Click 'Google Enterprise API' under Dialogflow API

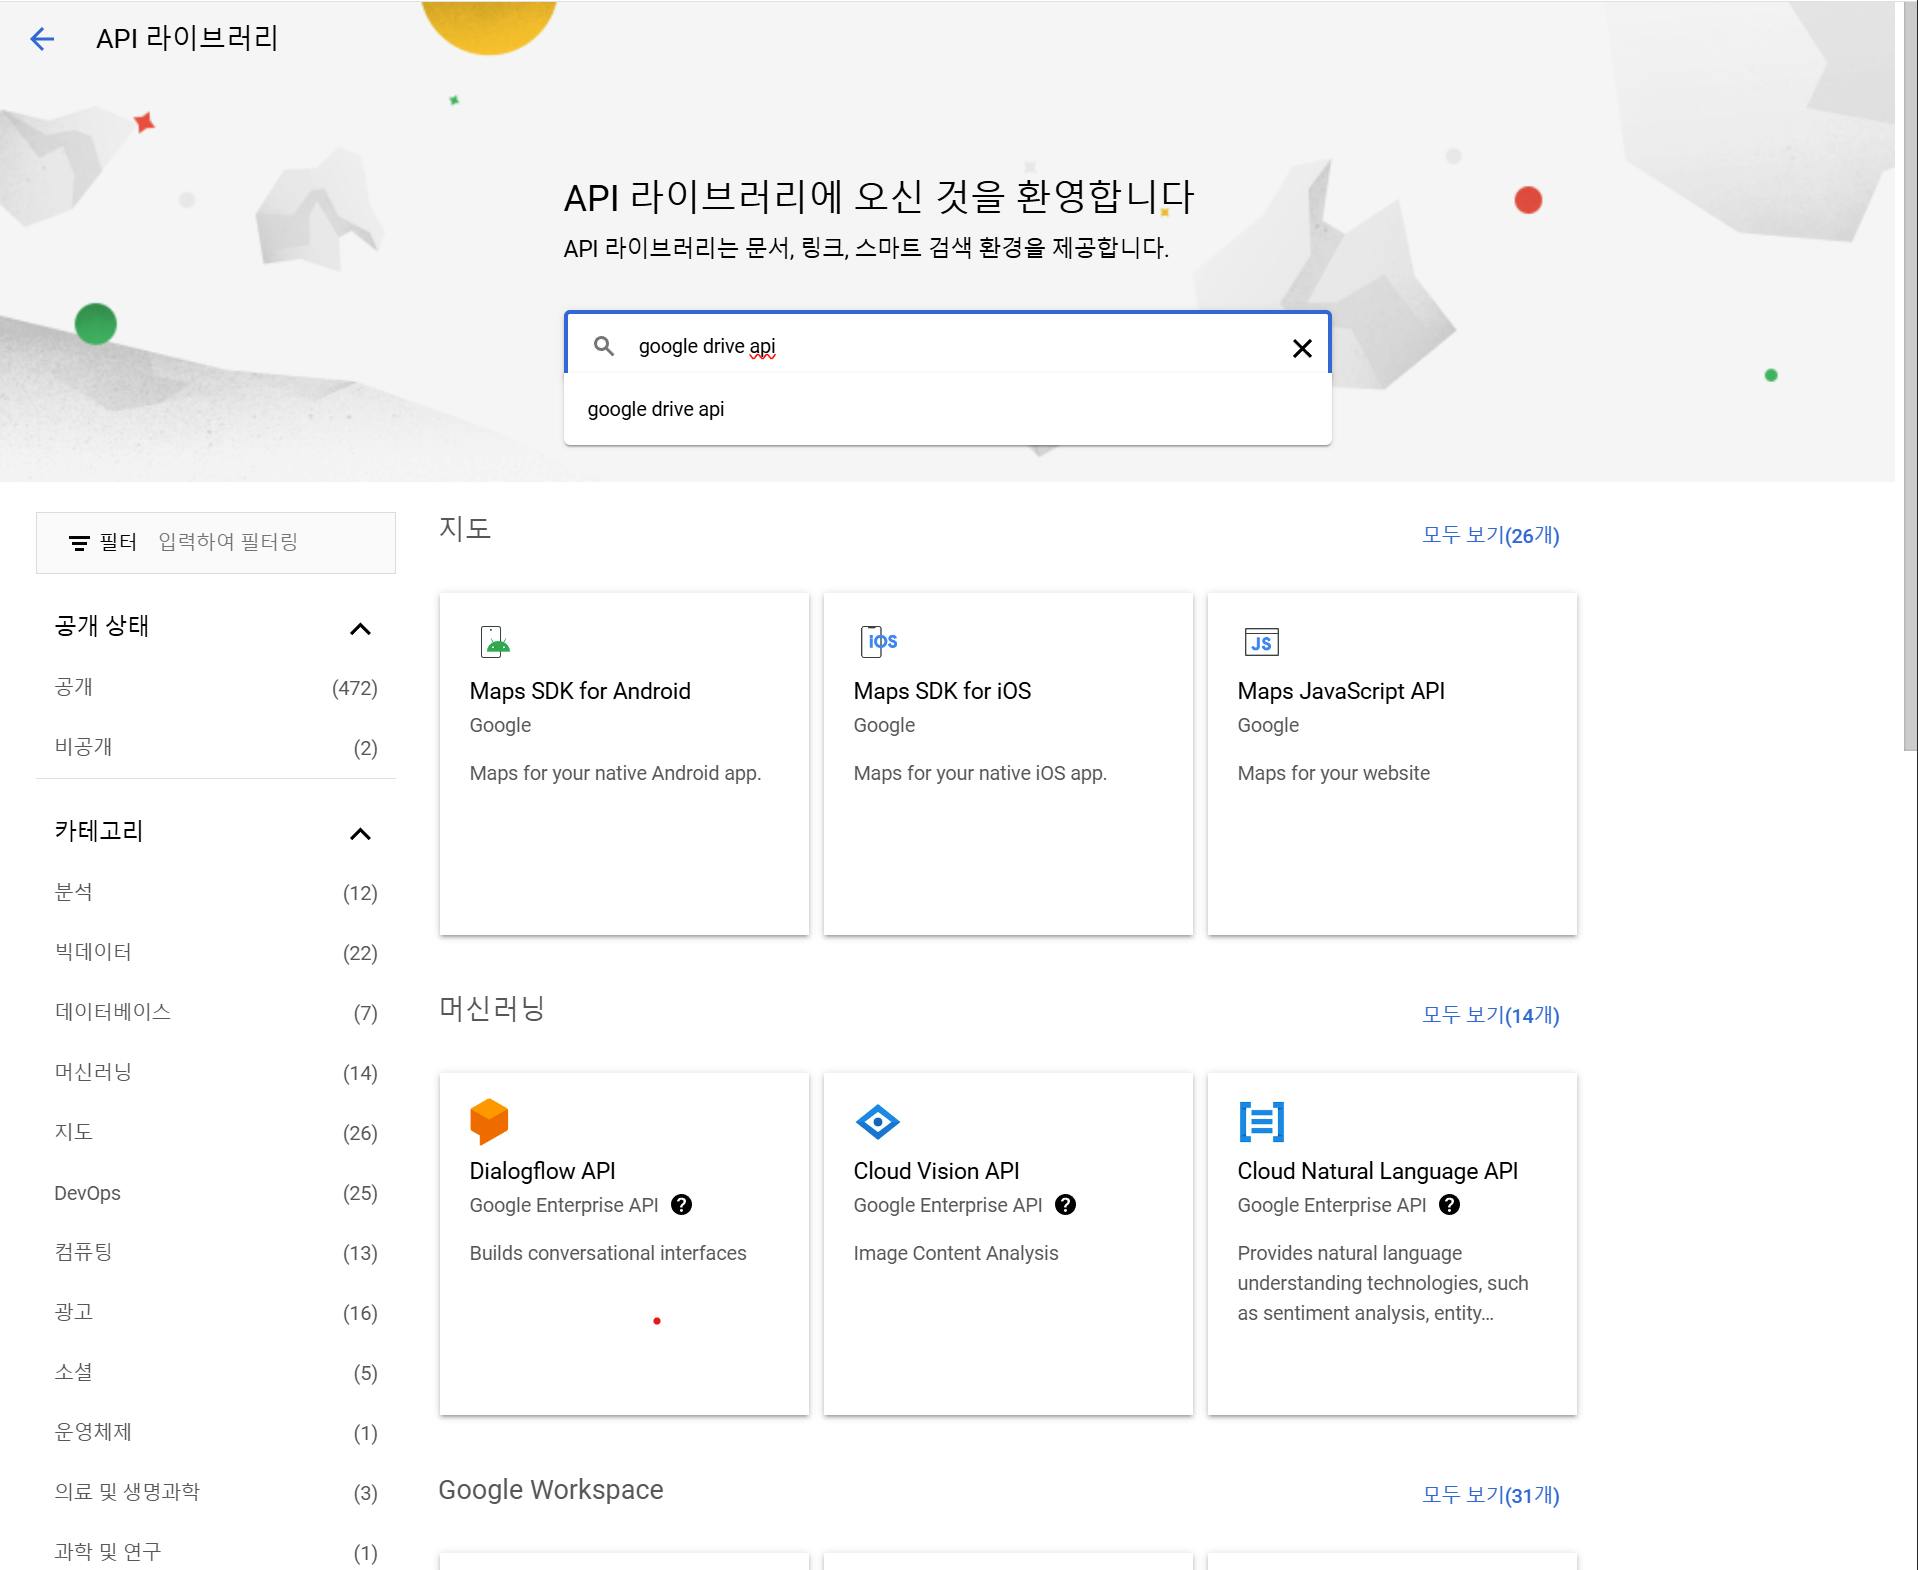pyautogui.click(x=564, y=1205)
